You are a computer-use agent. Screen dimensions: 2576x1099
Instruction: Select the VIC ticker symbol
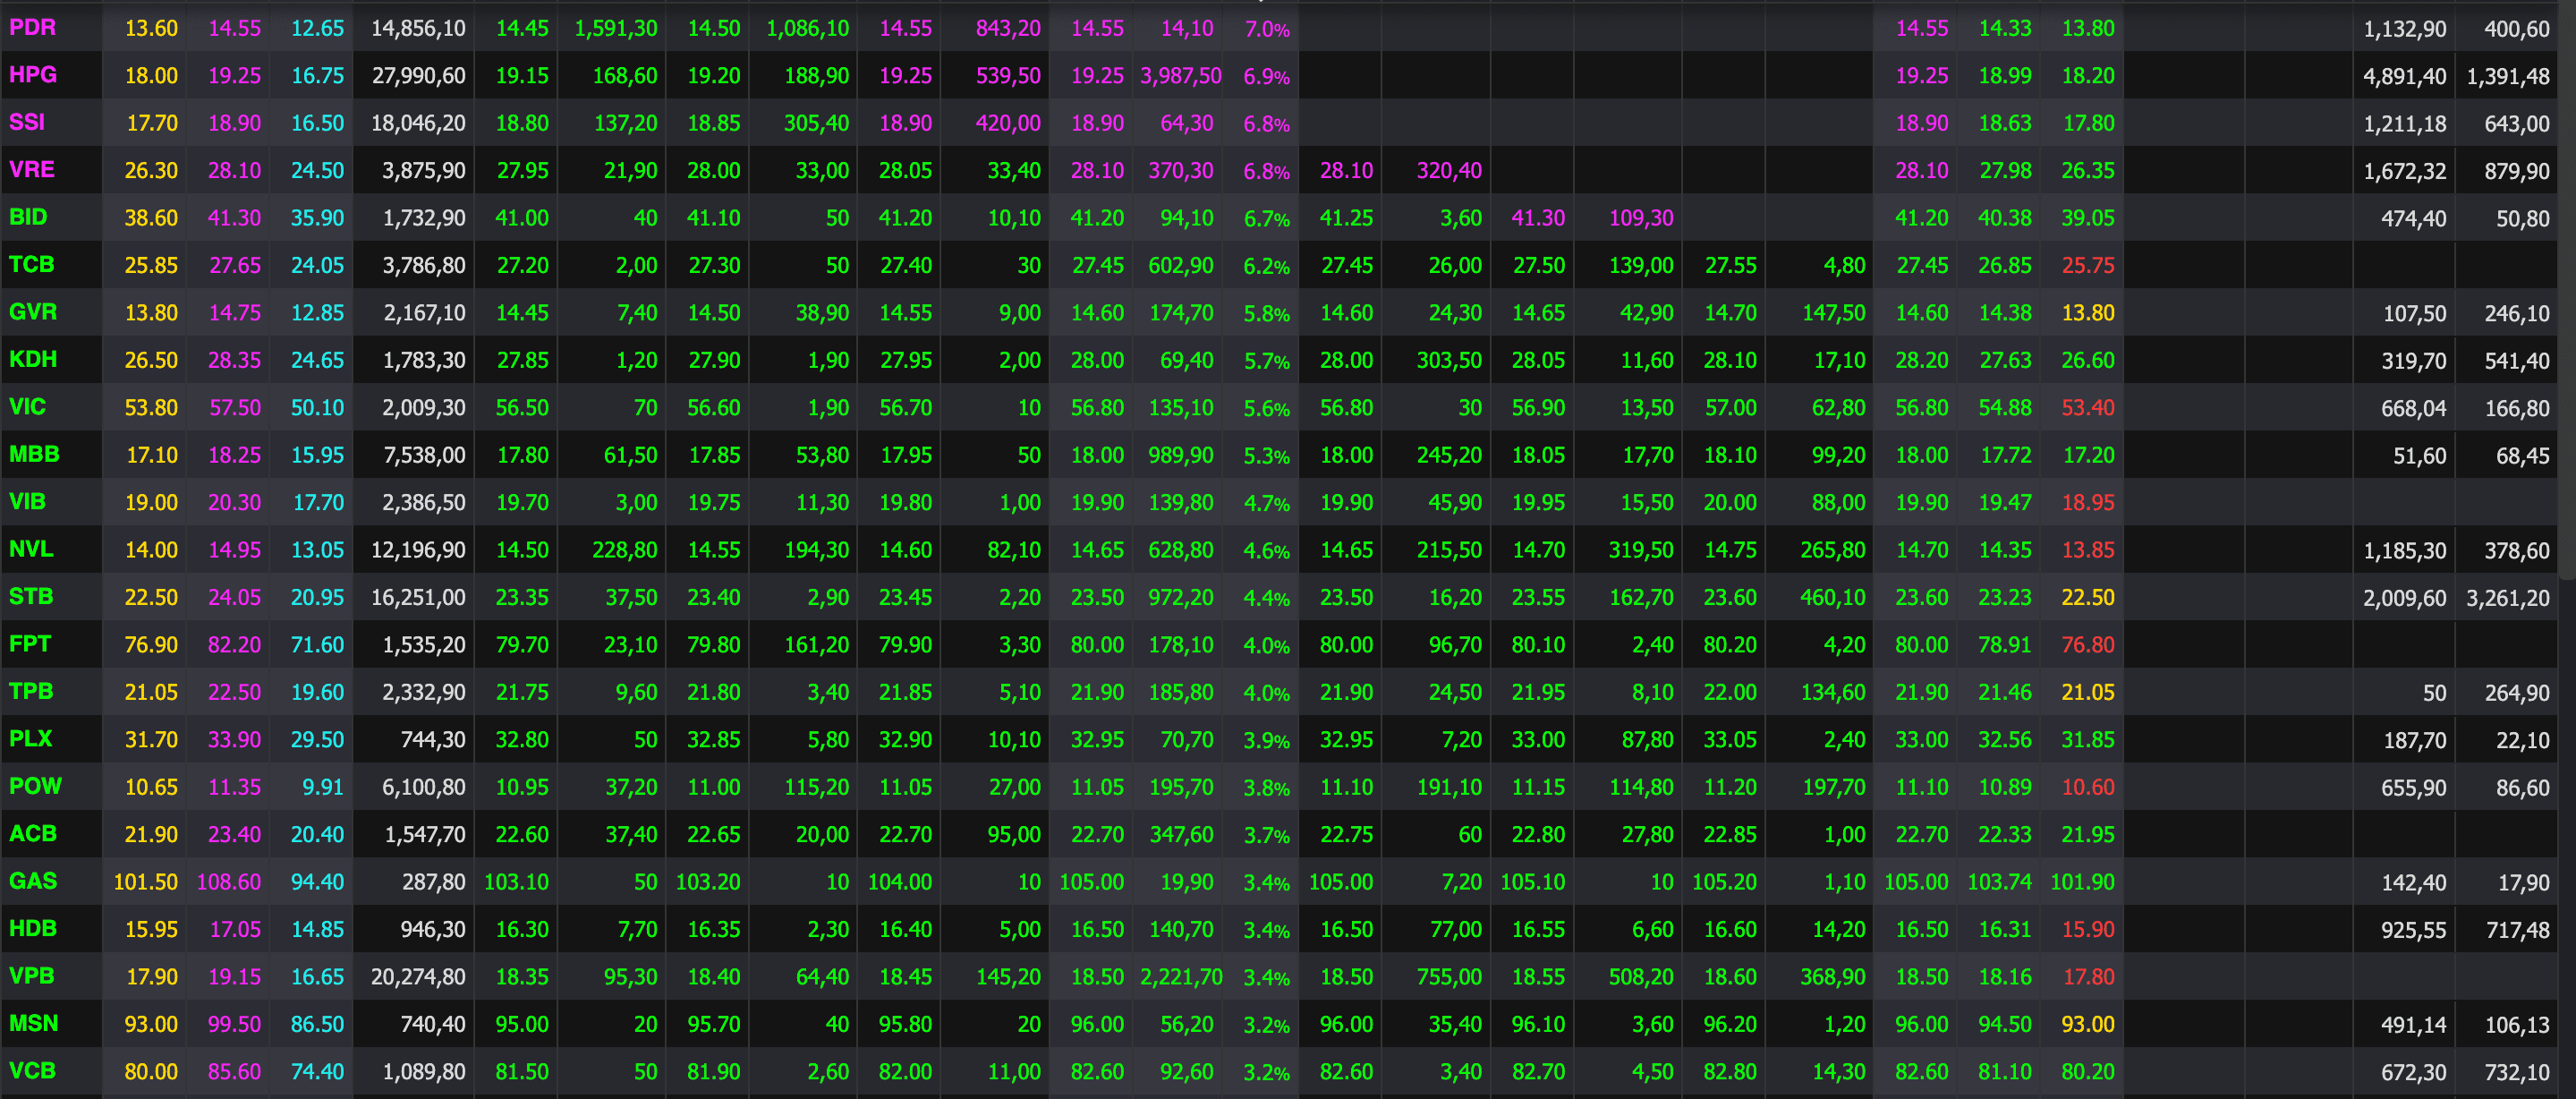(27, 407)
